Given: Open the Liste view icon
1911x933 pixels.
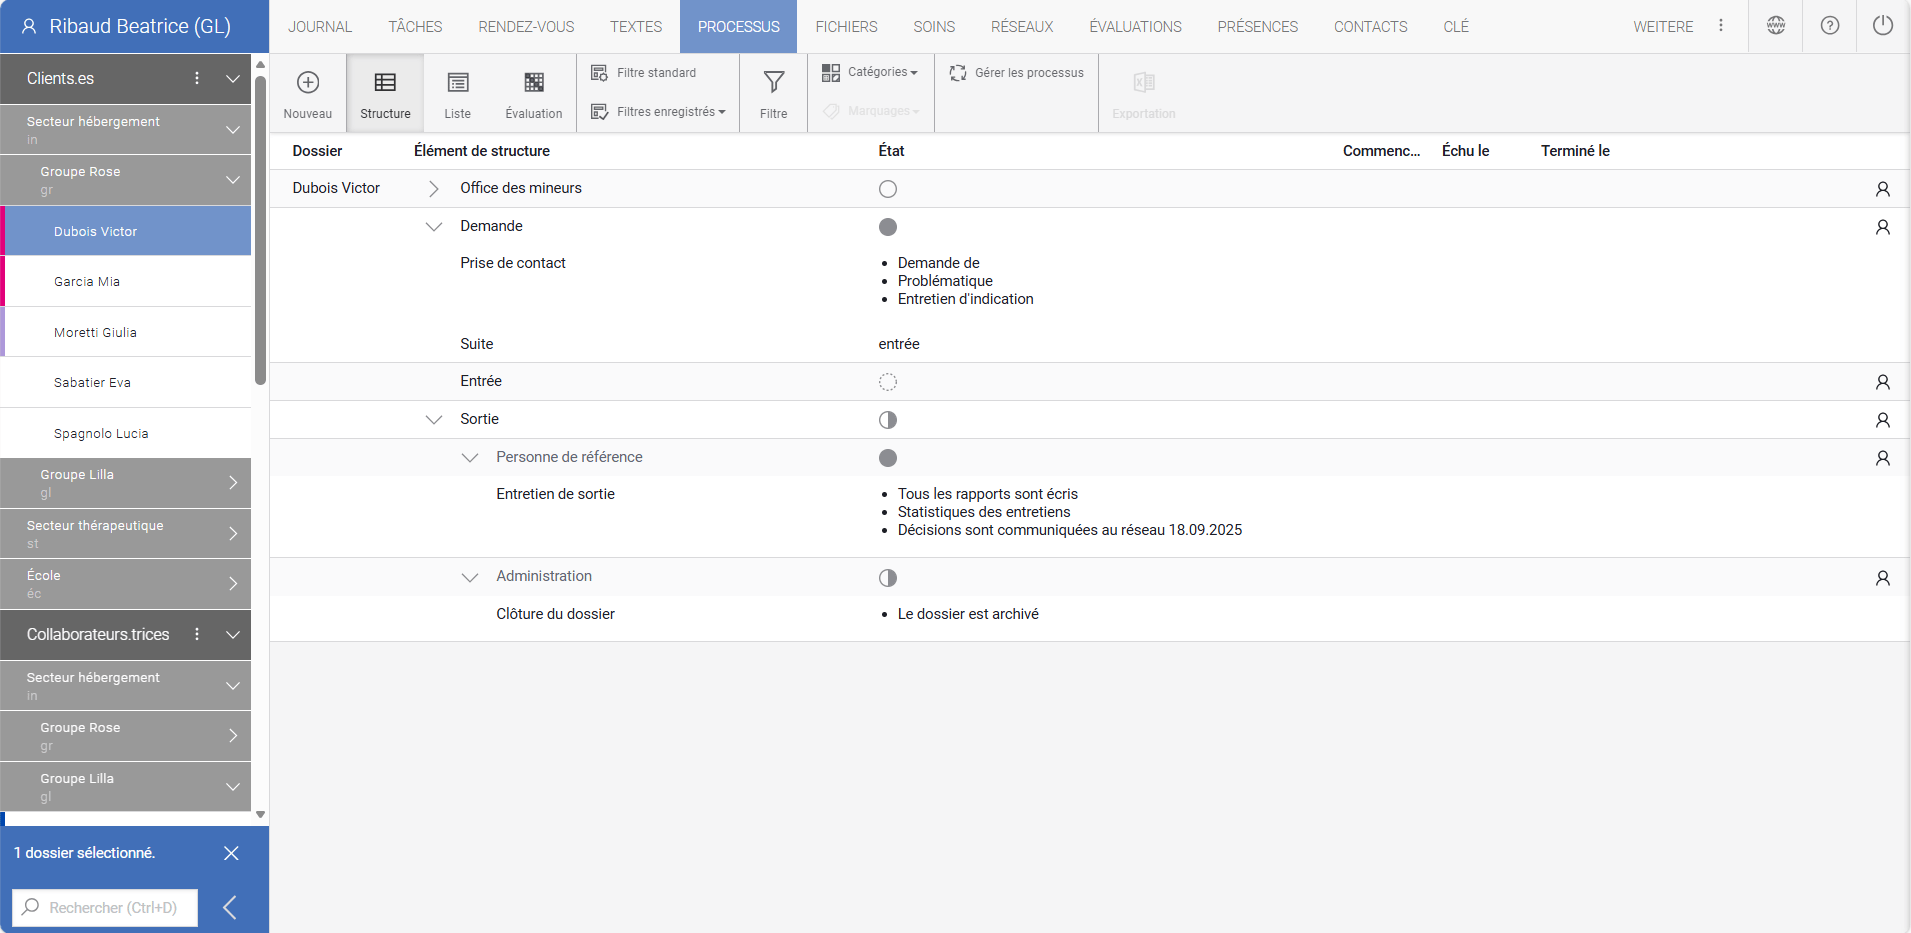Looking at the screenshot, I should (457, 91).
